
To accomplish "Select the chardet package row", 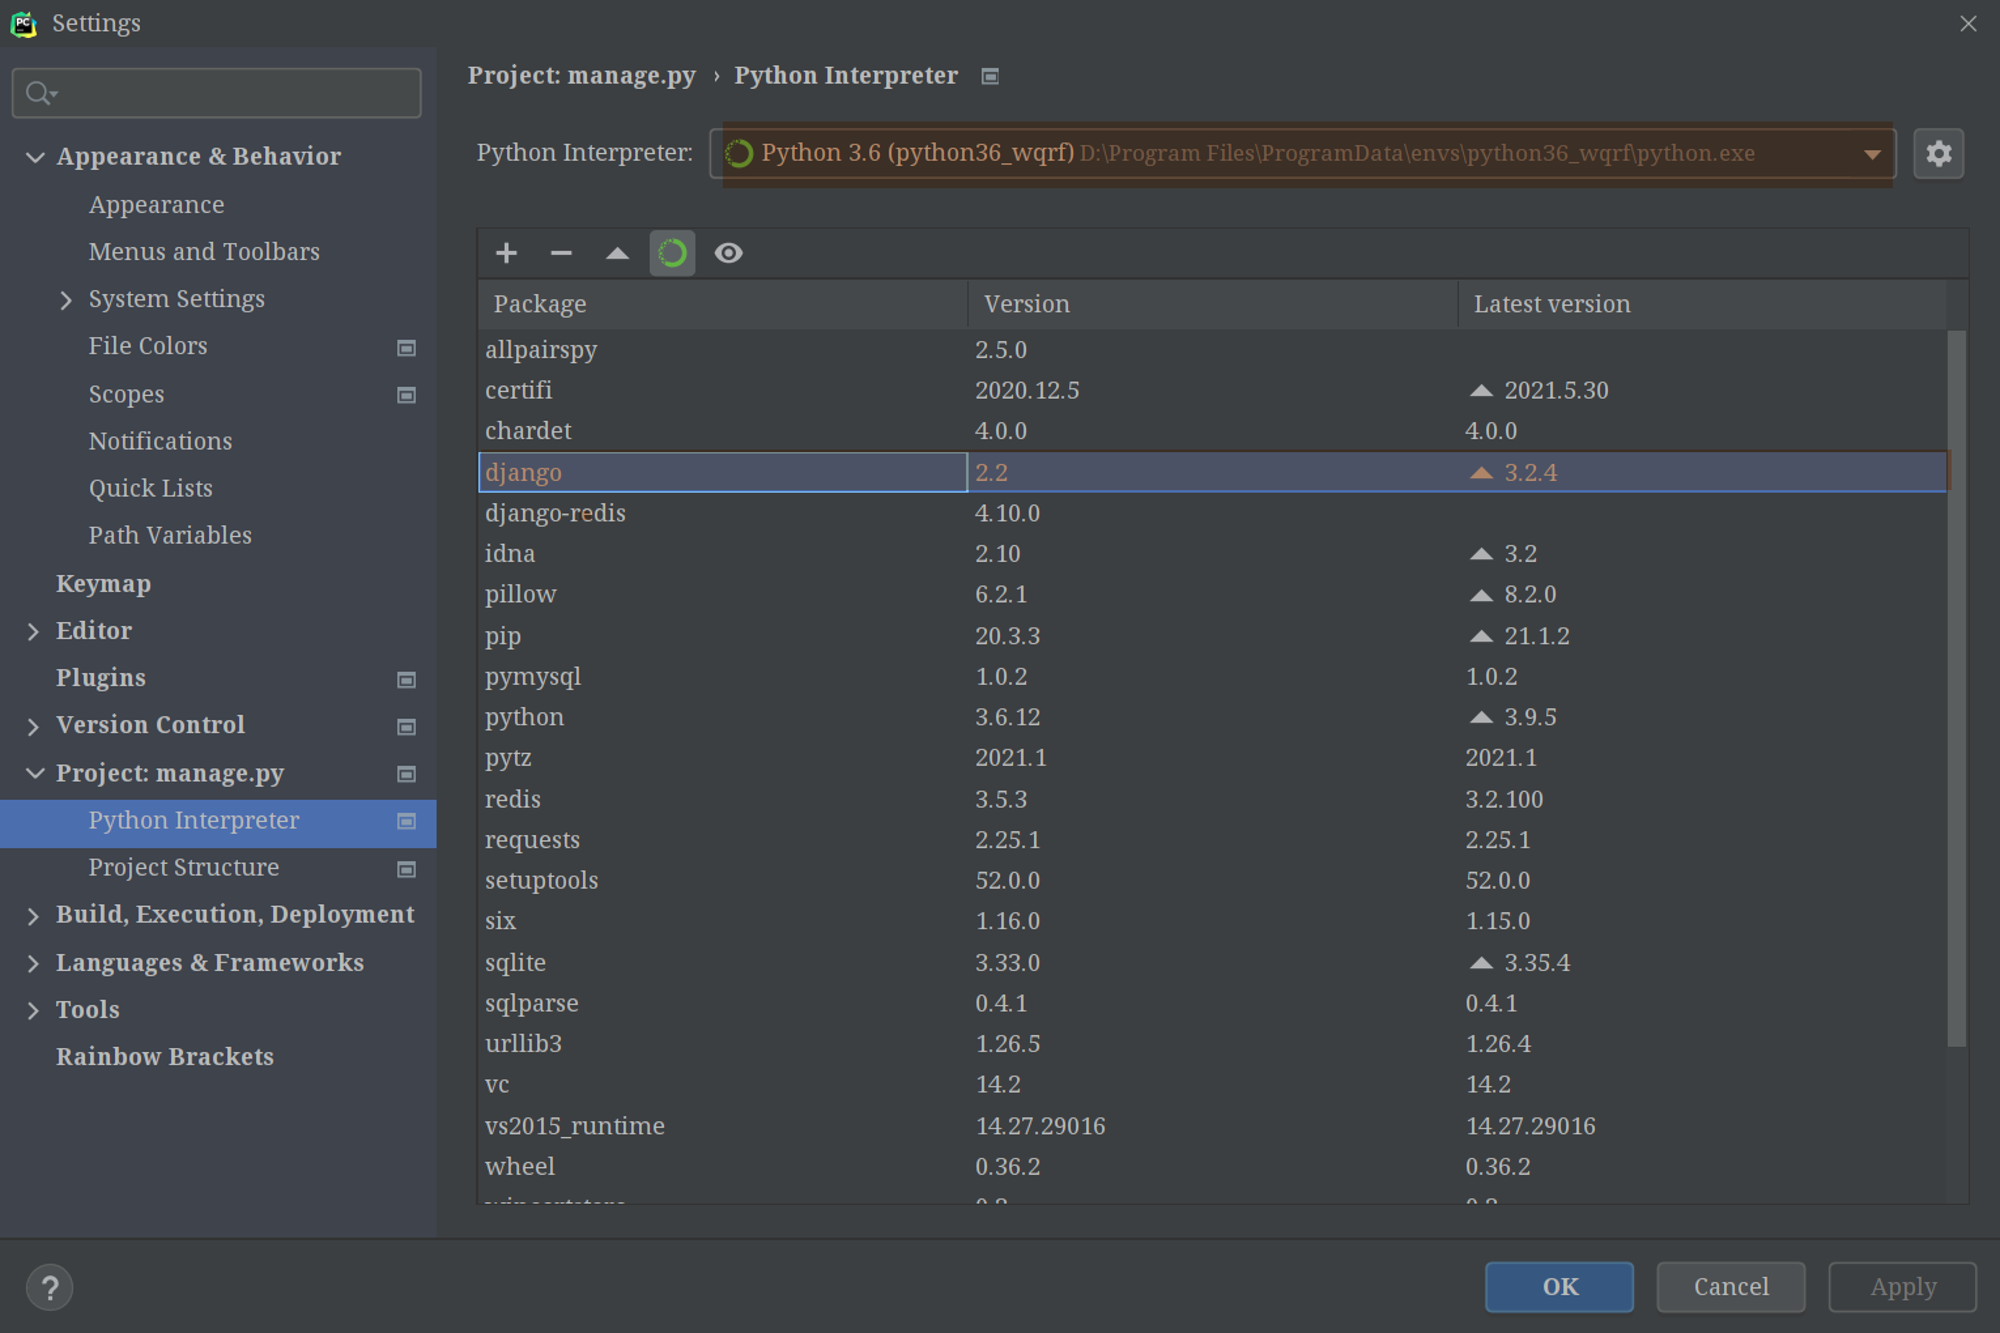I will [x=1212, y=431].
